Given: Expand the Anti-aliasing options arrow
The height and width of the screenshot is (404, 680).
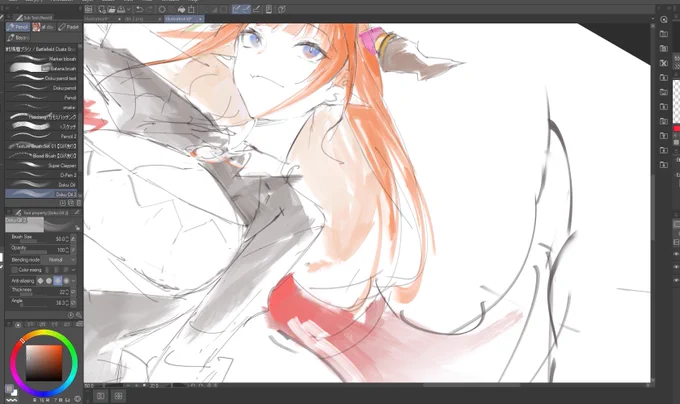Looking at the screenshot, I should (x=74, y=281).
